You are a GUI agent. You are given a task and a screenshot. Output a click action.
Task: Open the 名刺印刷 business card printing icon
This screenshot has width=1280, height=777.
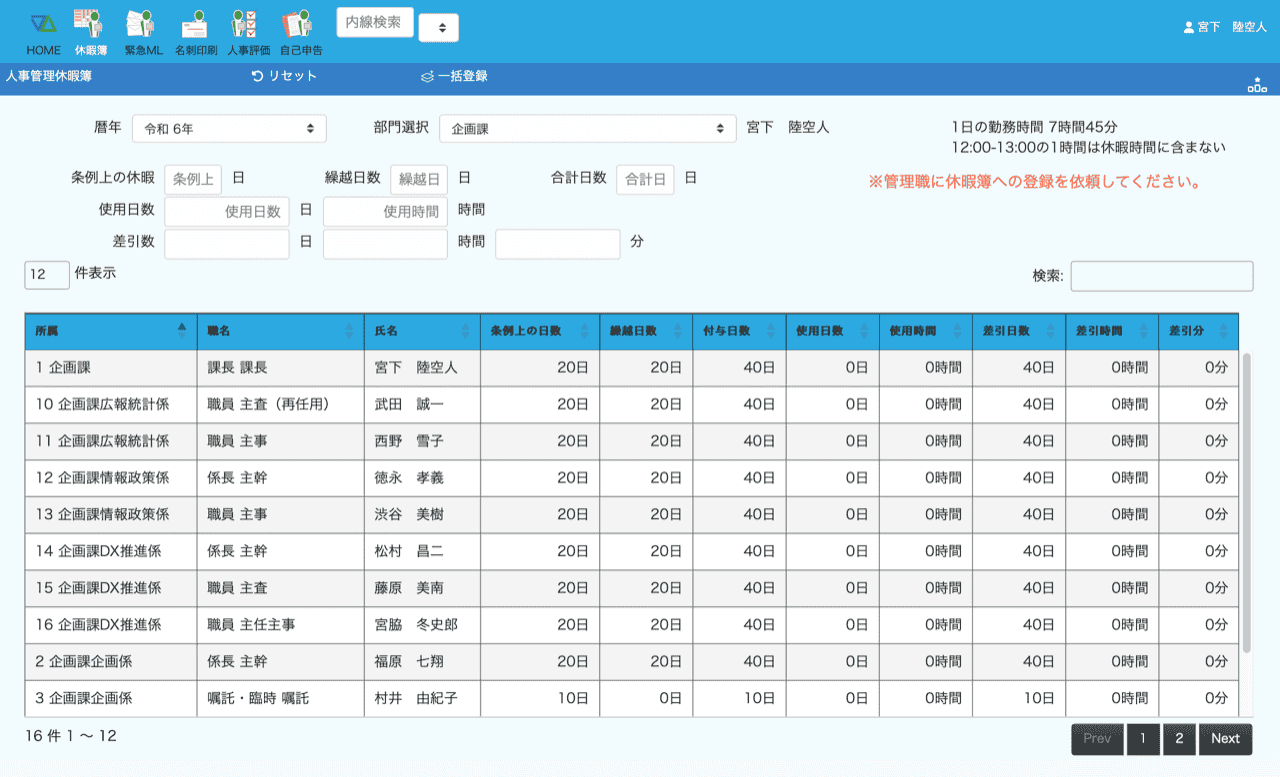(x=195, y=24)
